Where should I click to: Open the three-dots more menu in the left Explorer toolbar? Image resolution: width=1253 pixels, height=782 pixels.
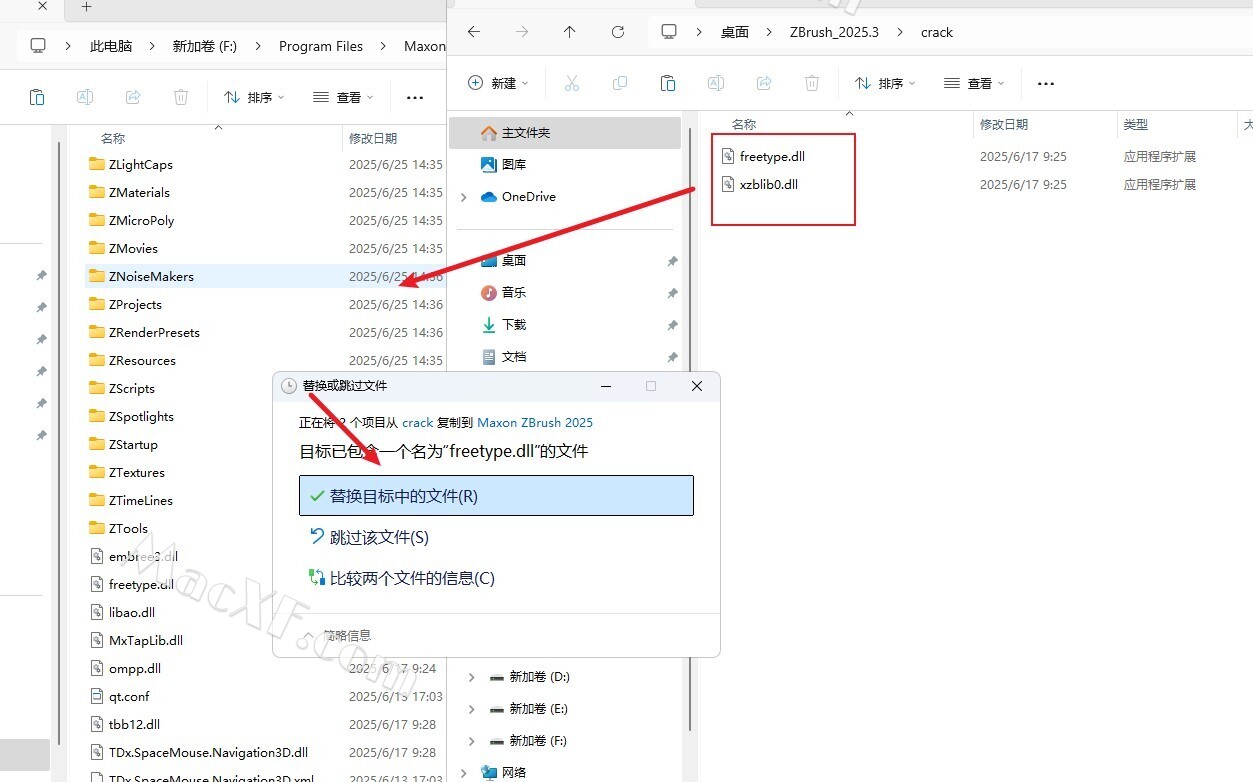415,98
